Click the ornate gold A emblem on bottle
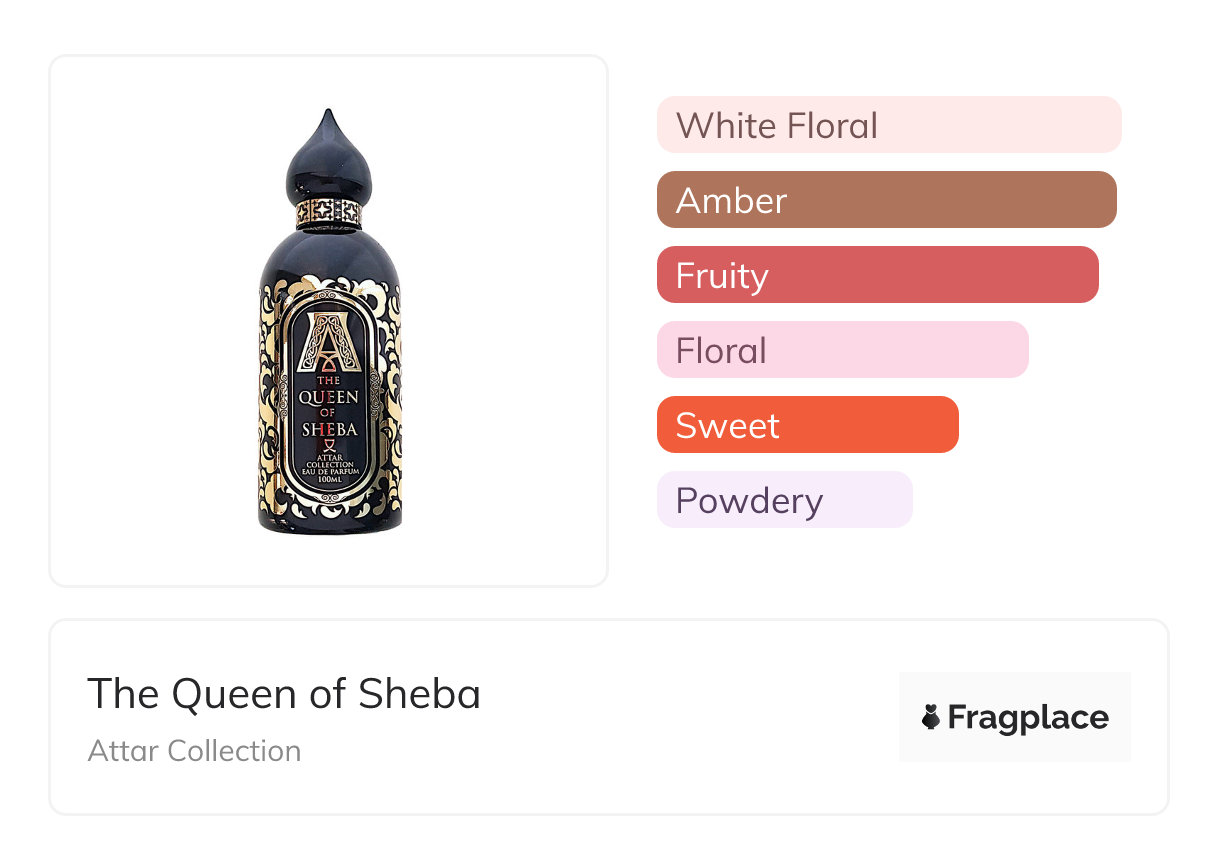Screen dimensions: 1218x864 click(328, 341)
